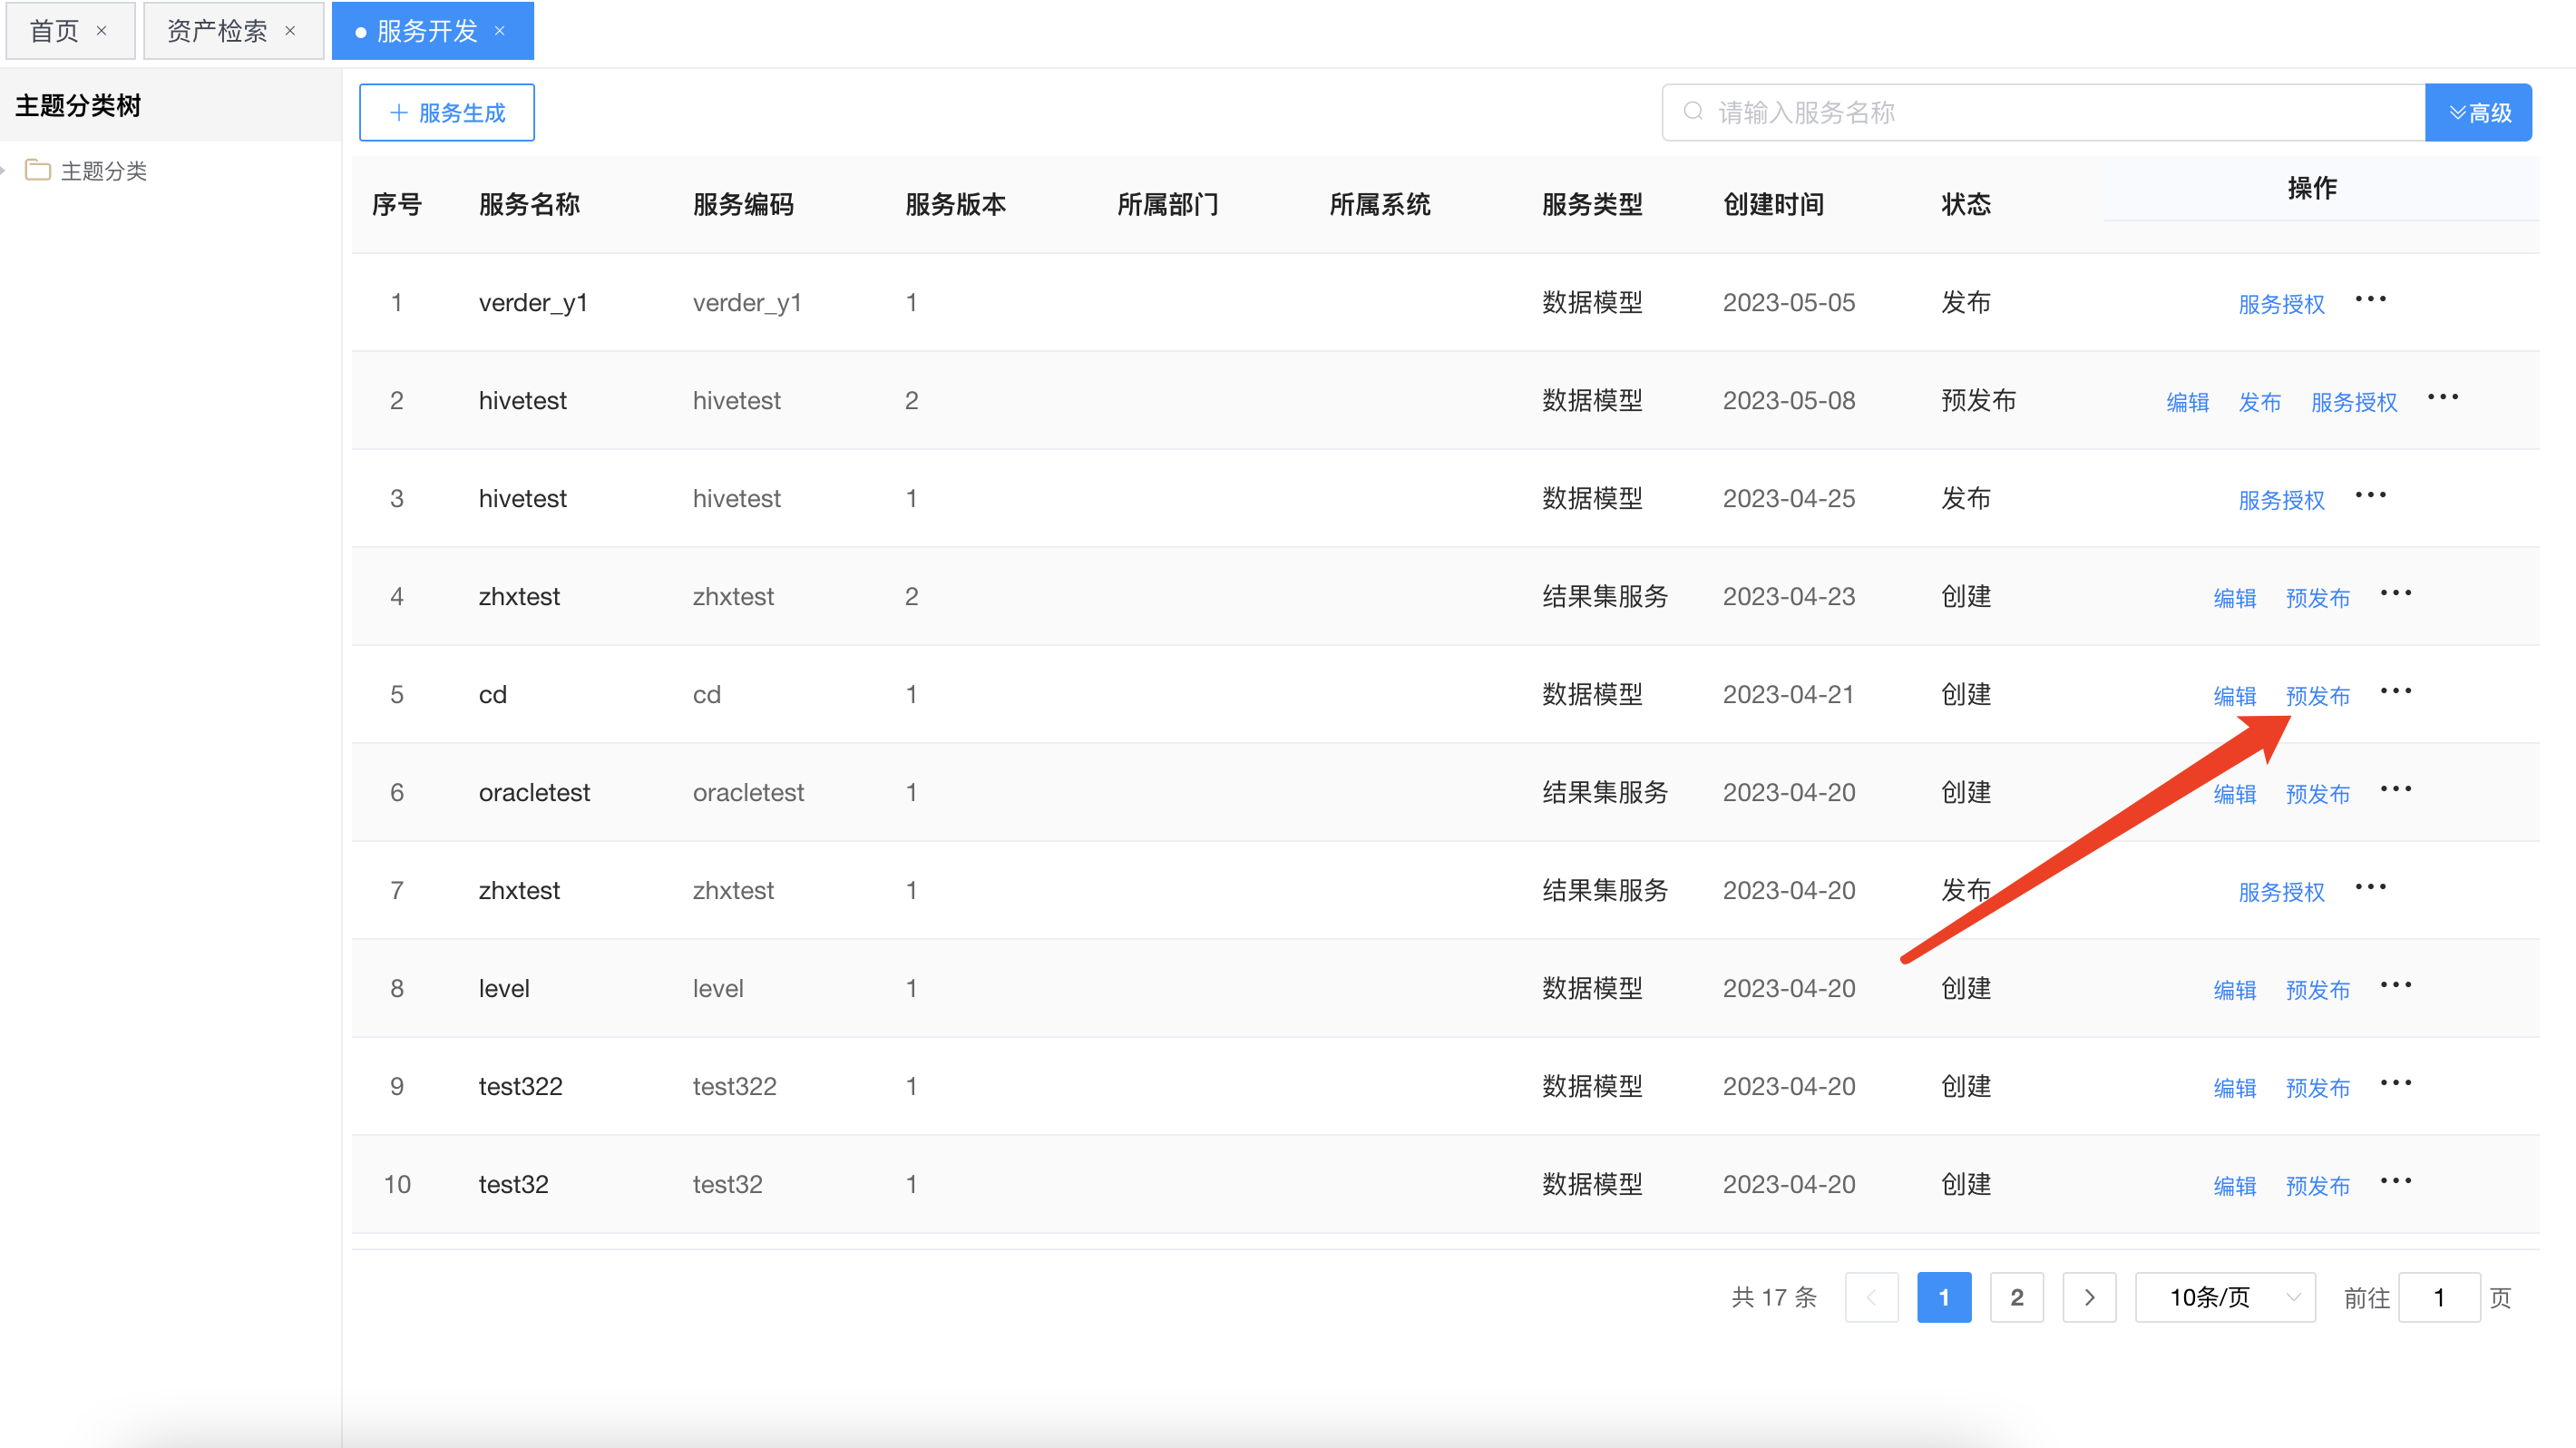Open more actions for hivetest version 2
The height and width of the screenshot is (1448, 2576).
coord(2443,397)
